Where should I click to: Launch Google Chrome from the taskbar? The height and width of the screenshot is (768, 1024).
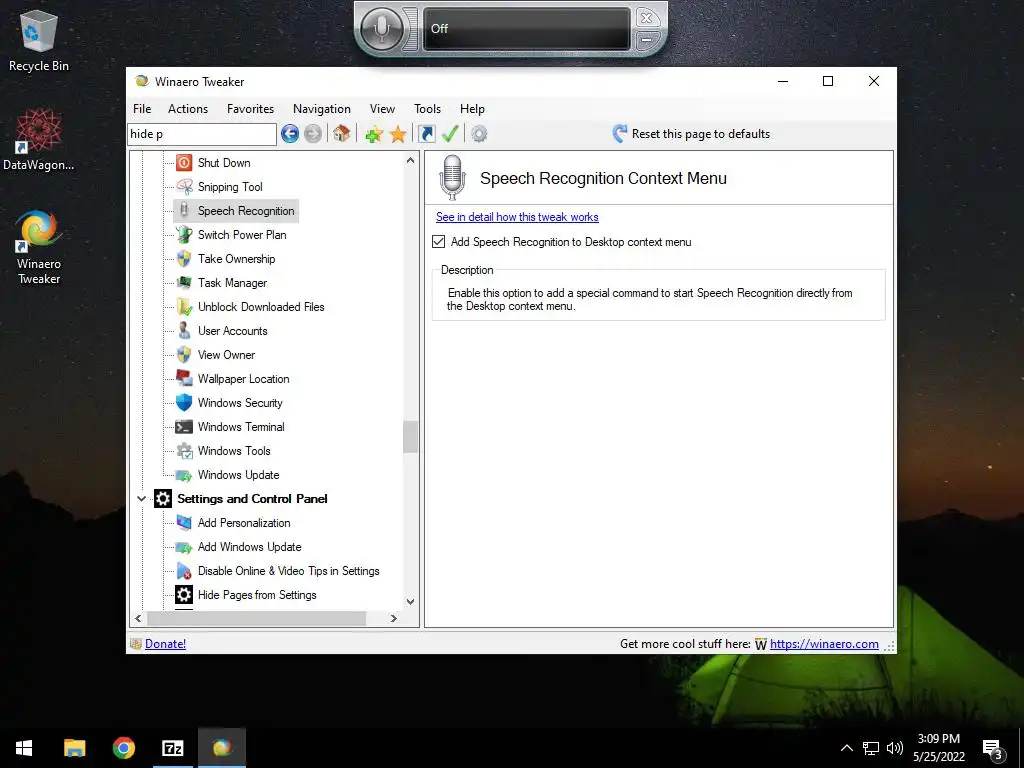point(123,748)
